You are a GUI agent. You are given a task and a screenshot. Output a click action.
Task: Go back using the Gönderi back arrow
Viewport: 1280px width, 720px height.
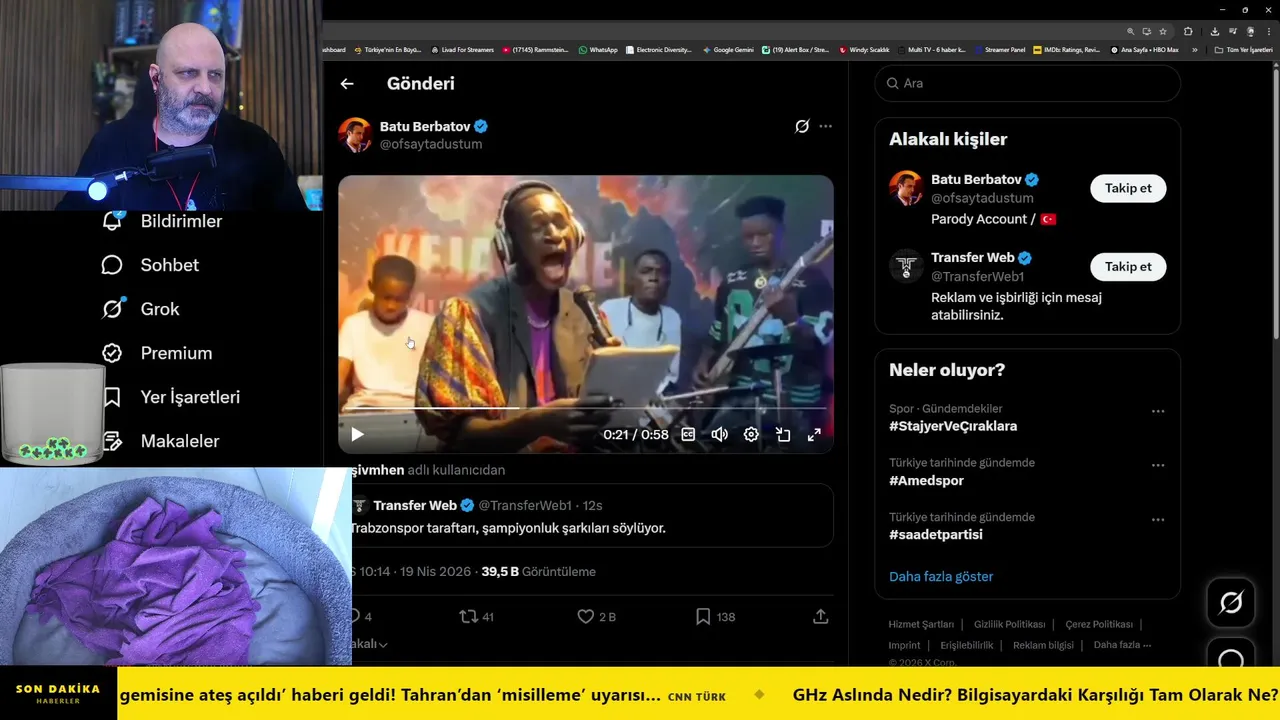point(347,84)
